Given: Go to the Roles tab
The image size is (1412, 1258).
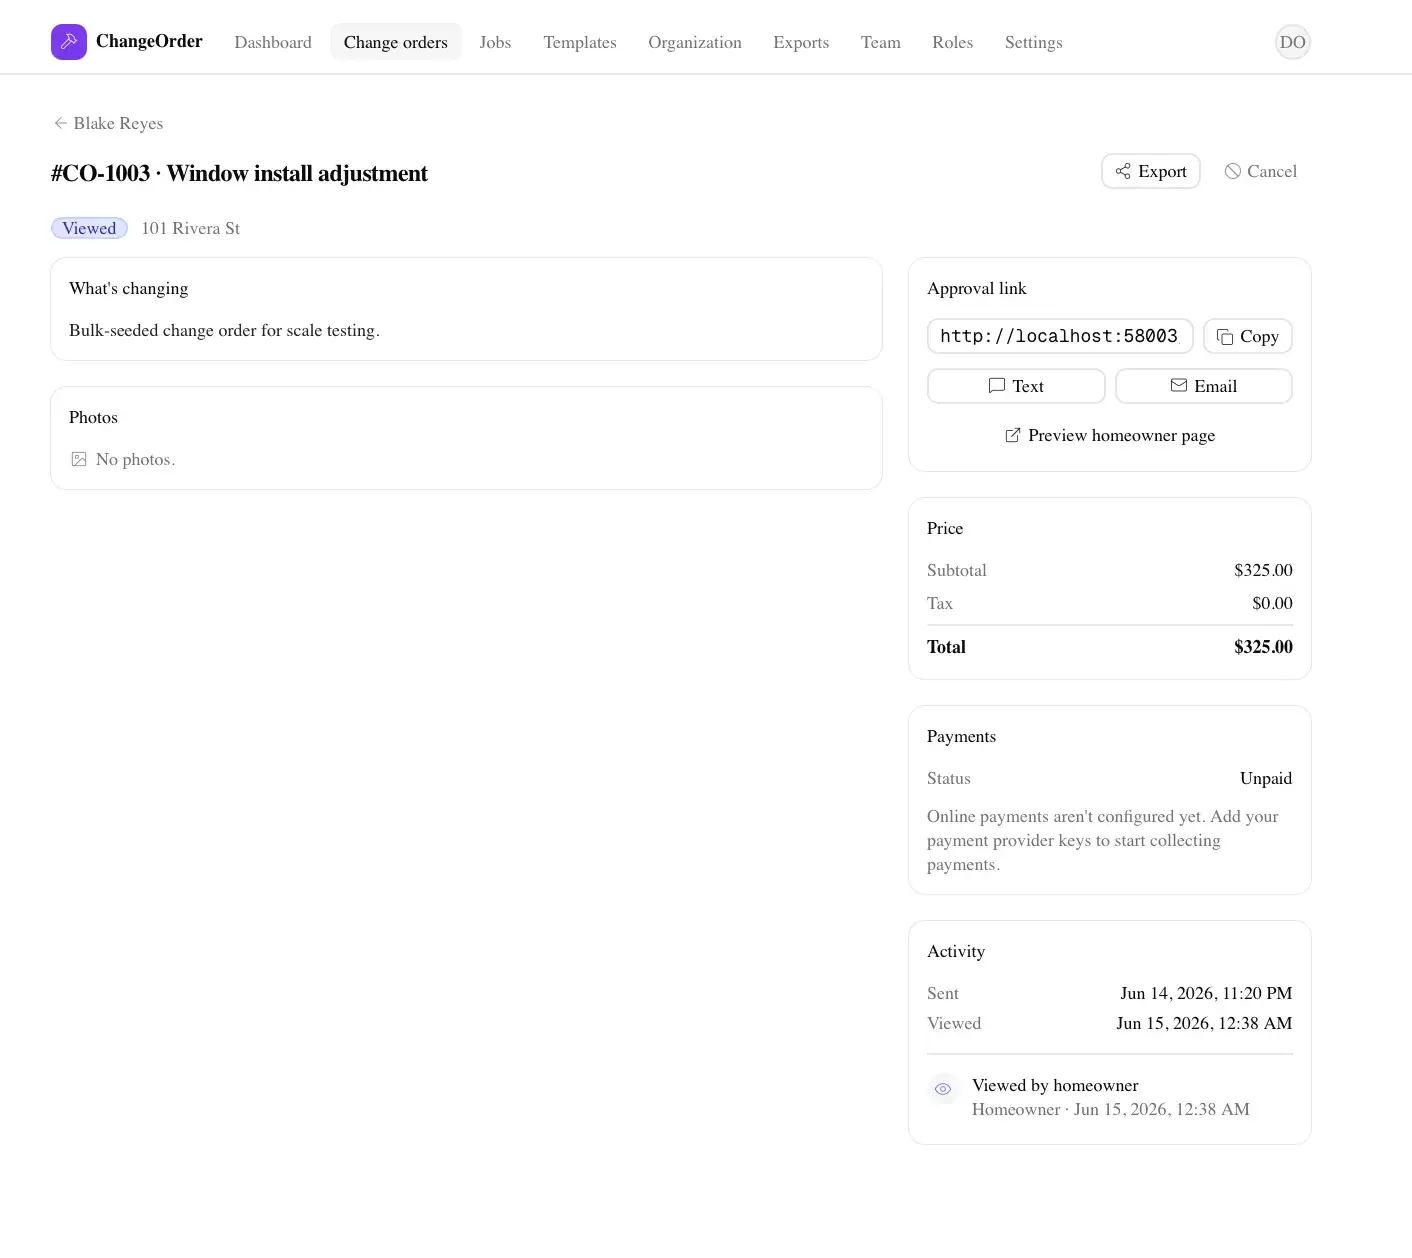Looking at the screenshot, I should tap(953, 42).
